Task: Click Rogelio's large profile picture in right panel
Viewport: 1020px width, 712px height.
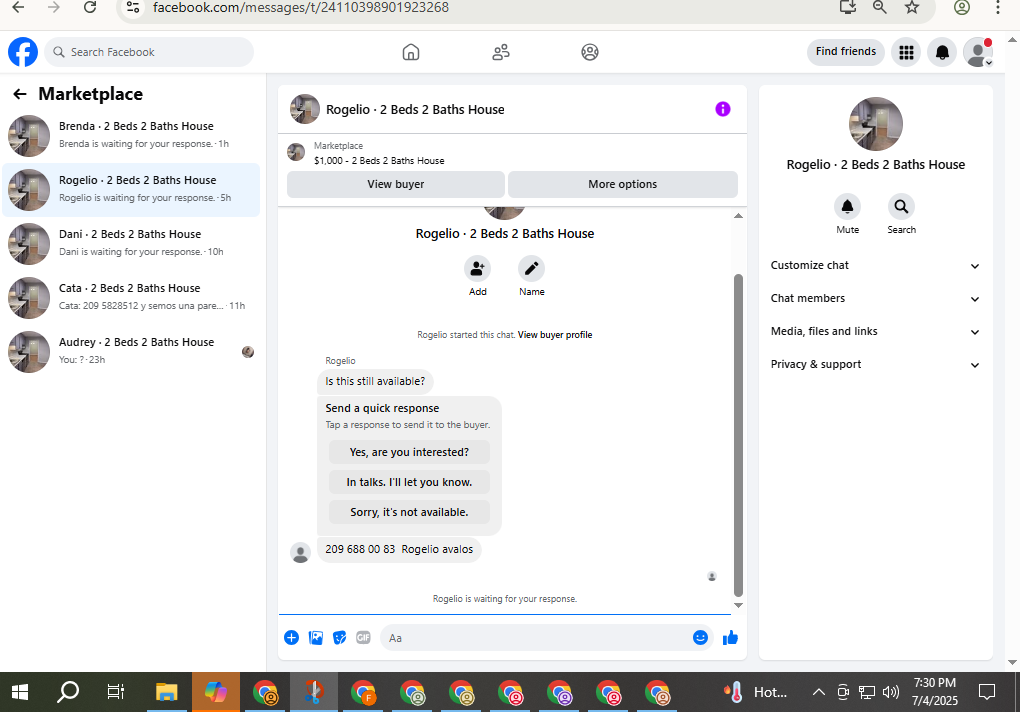Action: tap(876, 124)
